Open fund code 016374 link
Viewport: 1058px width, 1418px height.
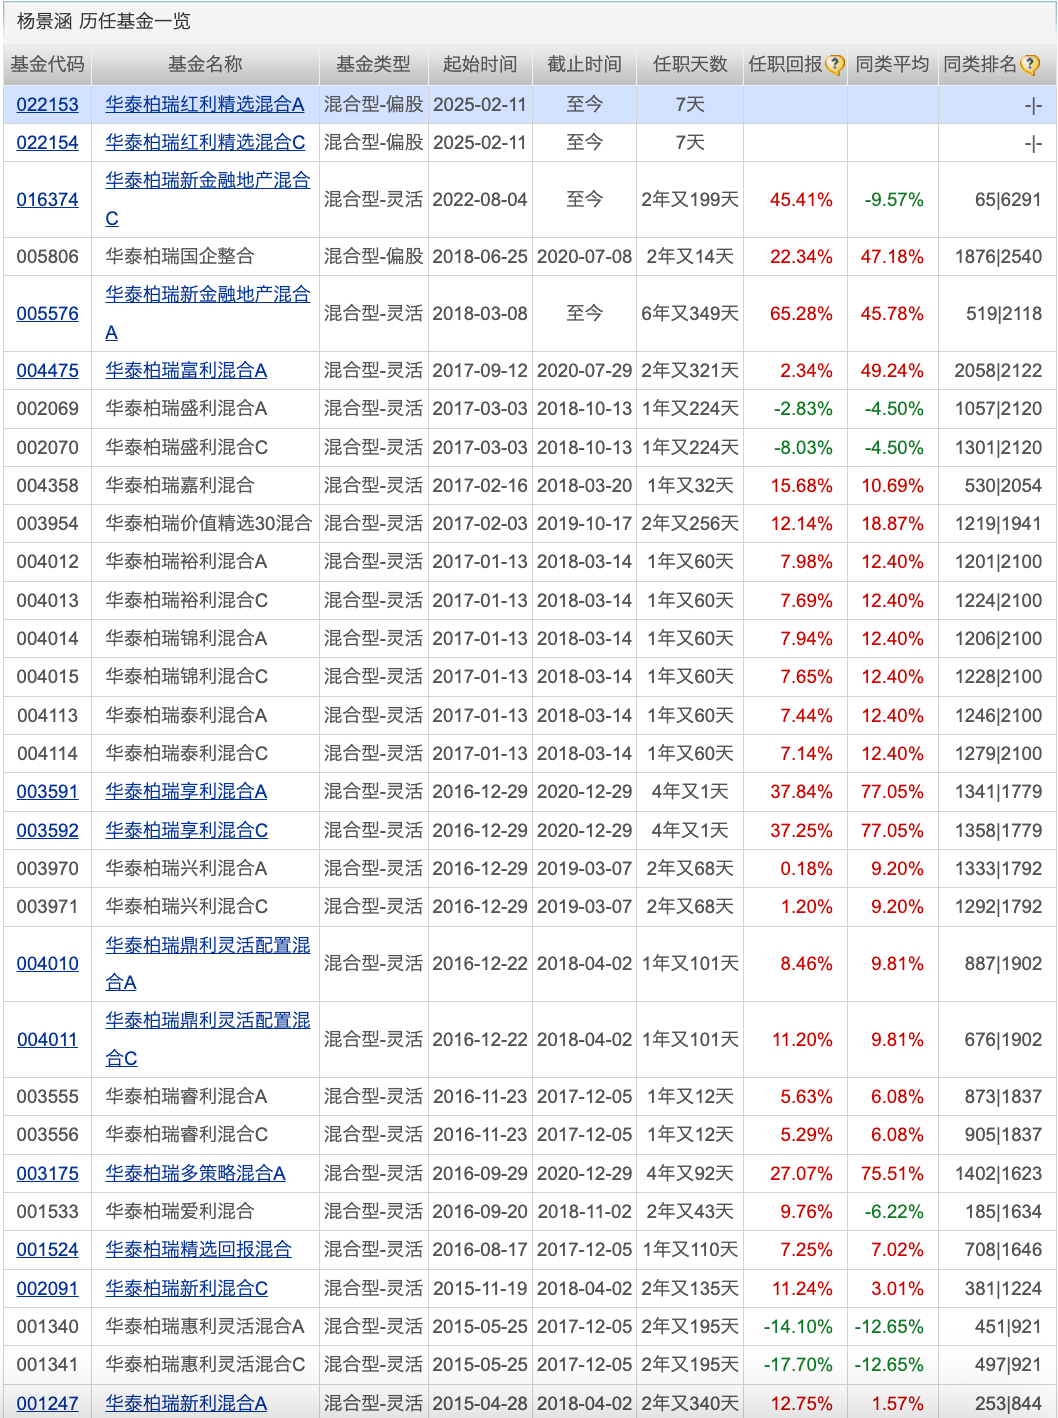pyautogui.click(x=47, y=199)
